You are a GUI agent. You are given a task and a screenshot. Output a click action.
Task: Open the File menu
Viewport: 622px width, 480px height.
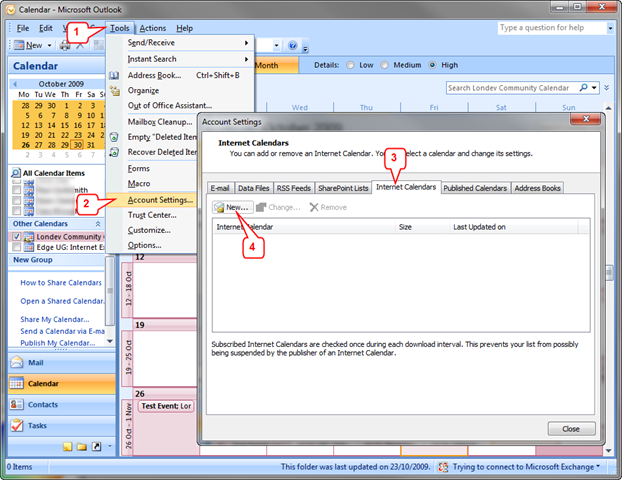click(23, 28)
